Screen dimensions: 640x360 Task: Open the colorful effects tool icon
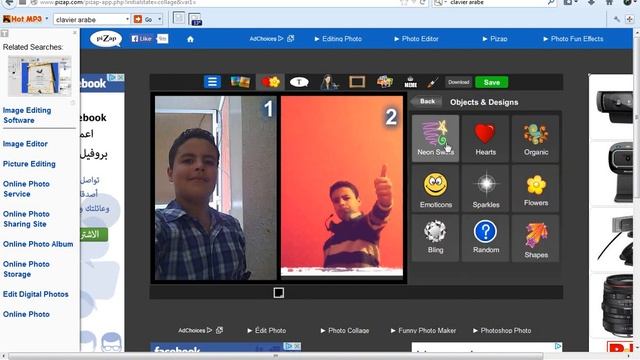(384, 82)
